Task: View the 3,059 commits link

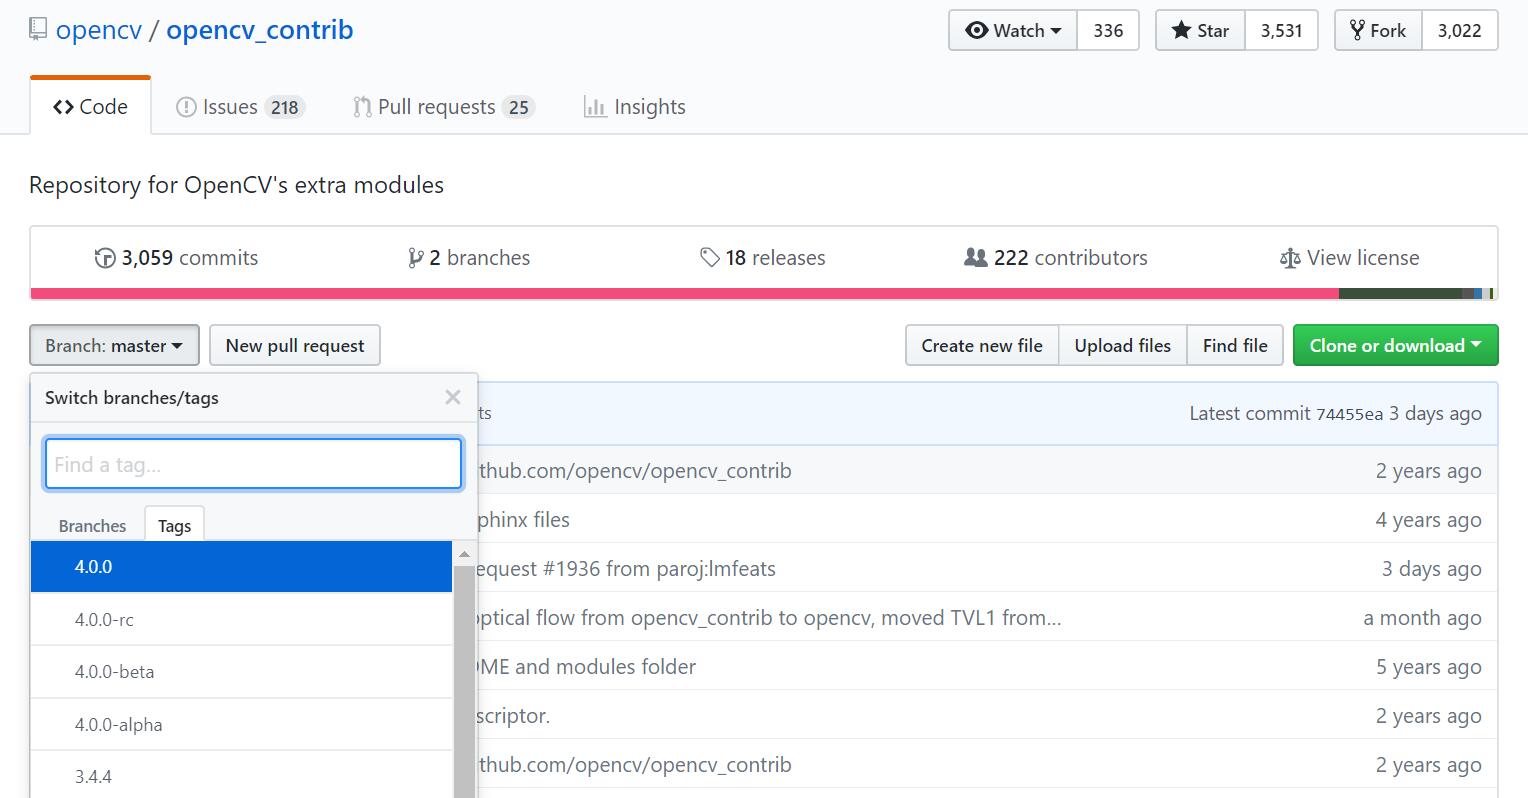Action: point(176,258)
